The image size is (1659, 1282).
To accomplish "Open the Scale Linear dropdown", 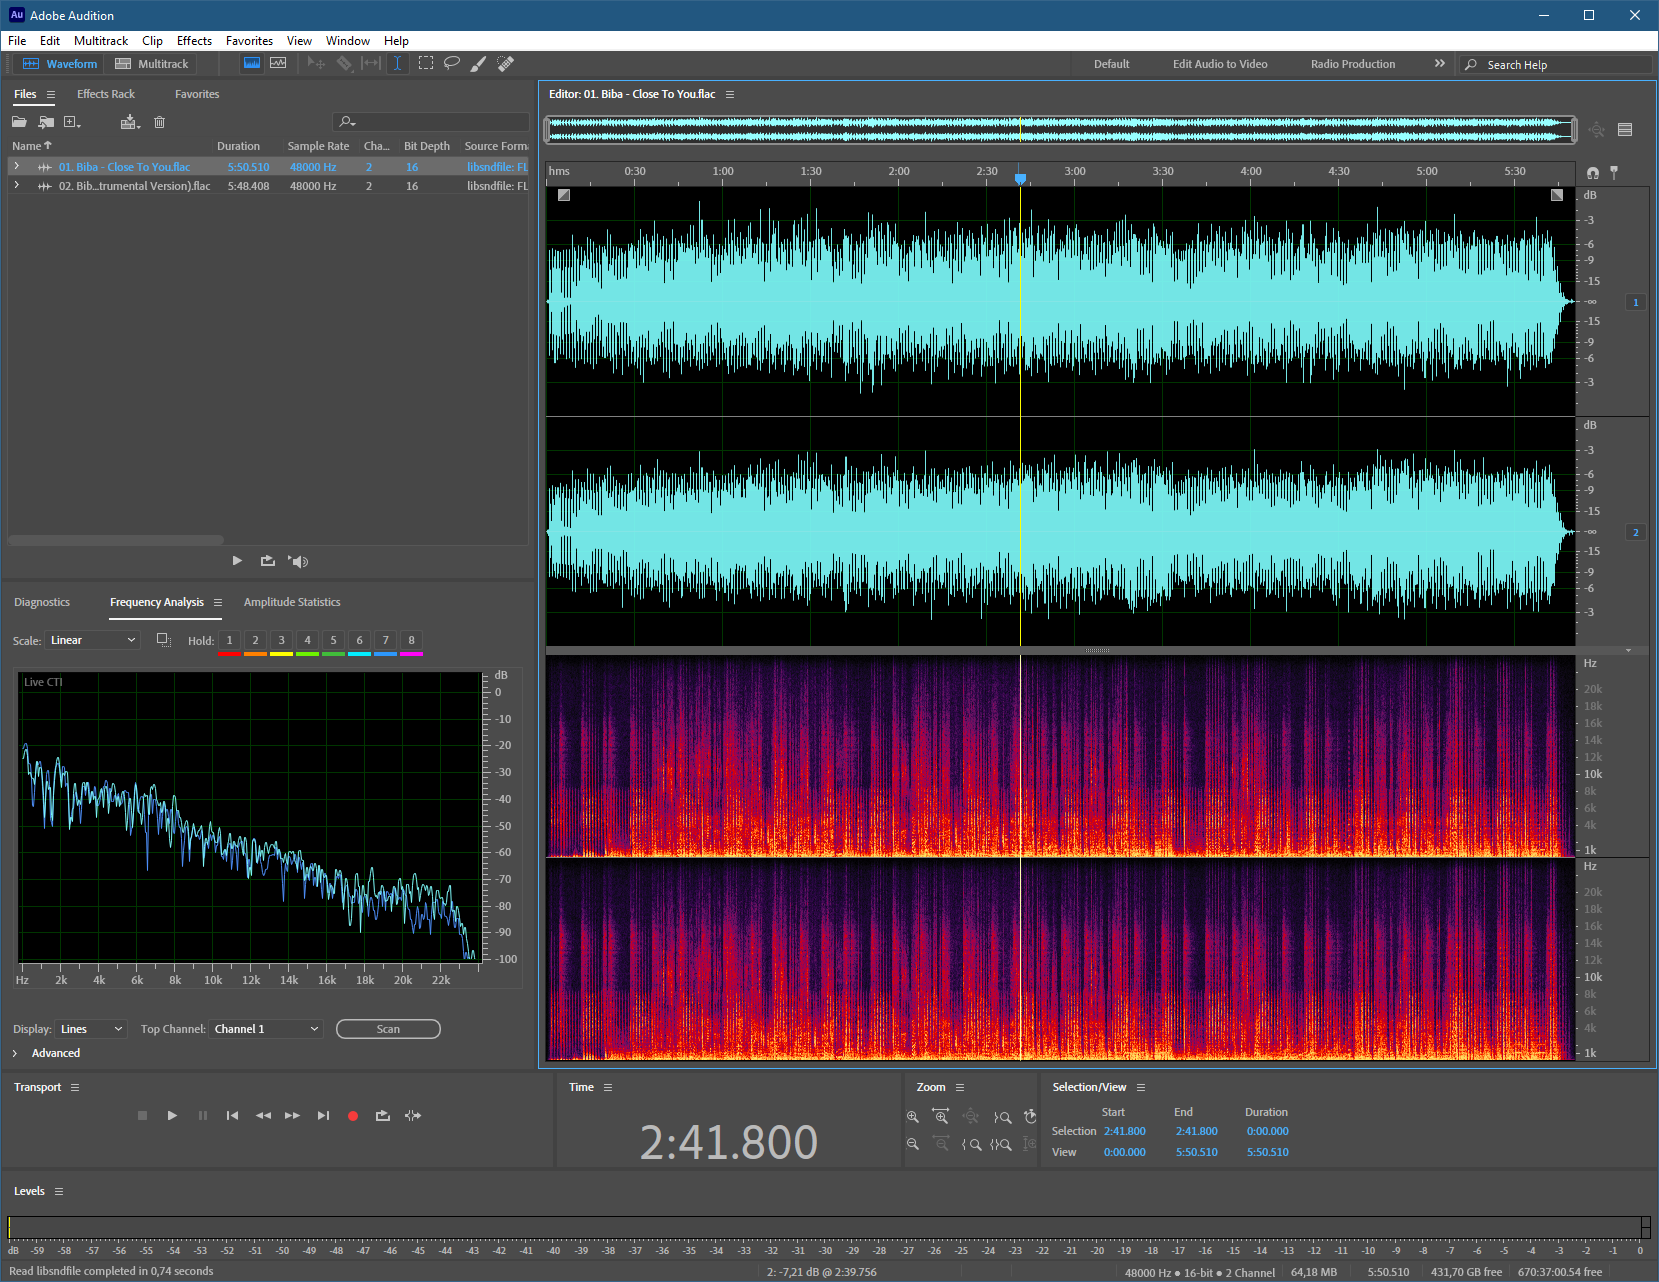I will (92, 640).
